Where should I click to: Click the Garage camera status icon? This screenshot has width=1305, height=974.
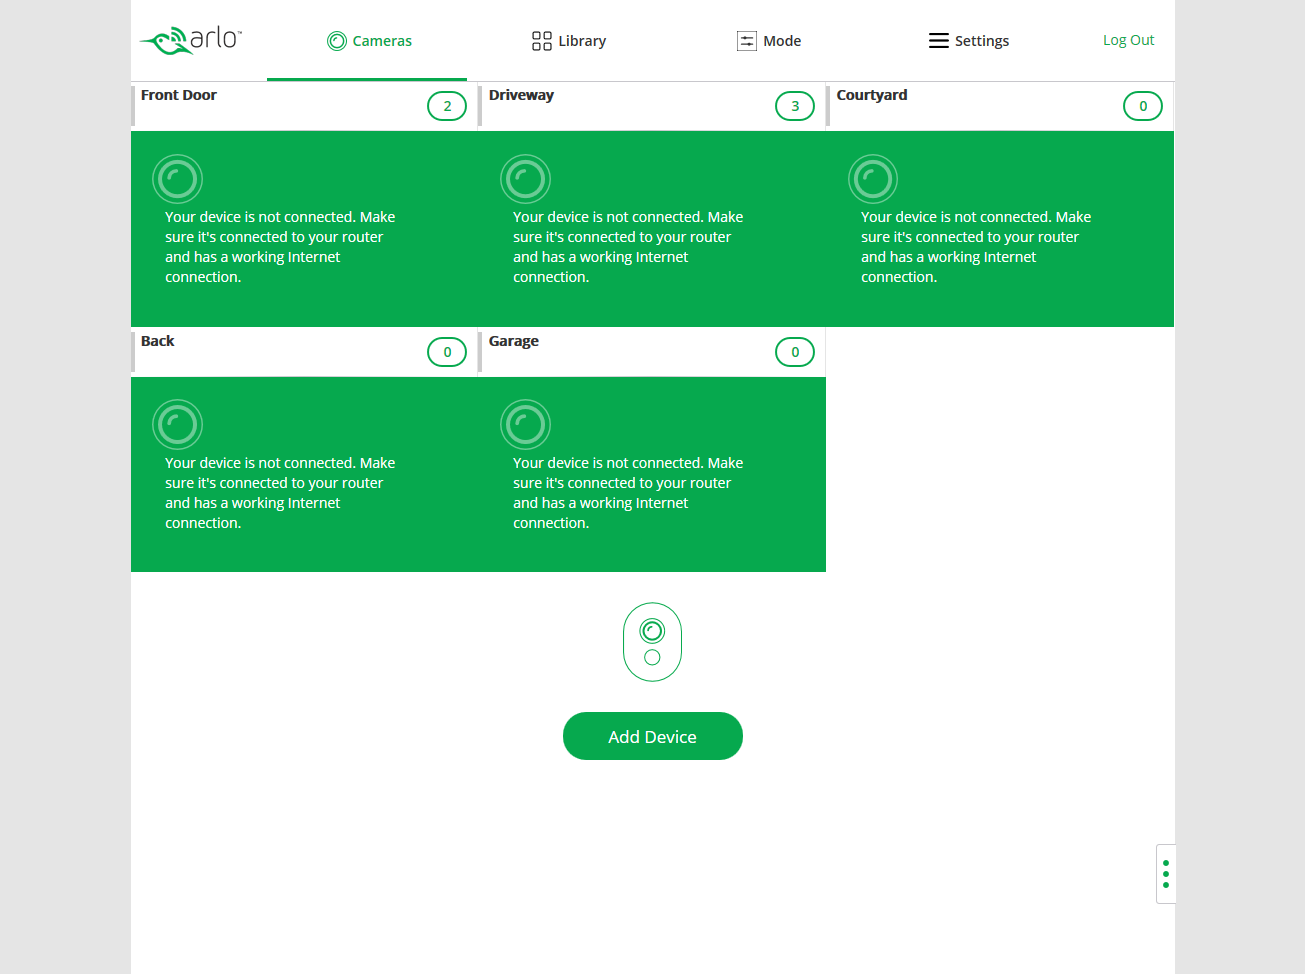point(525,426)
